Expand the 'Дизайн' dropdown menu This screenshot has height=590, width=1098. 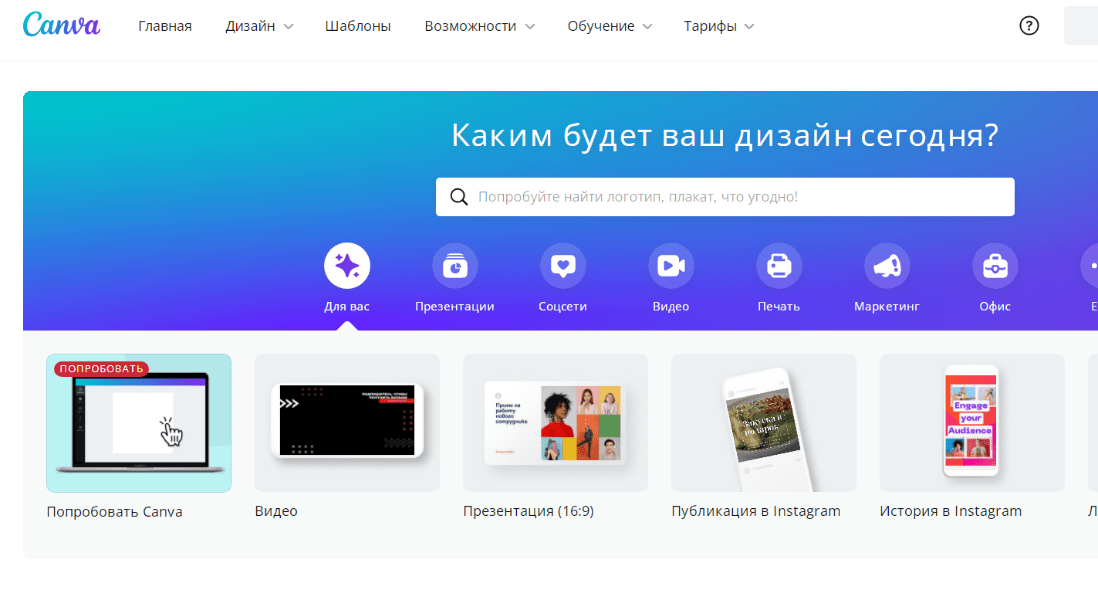(259, 26)
